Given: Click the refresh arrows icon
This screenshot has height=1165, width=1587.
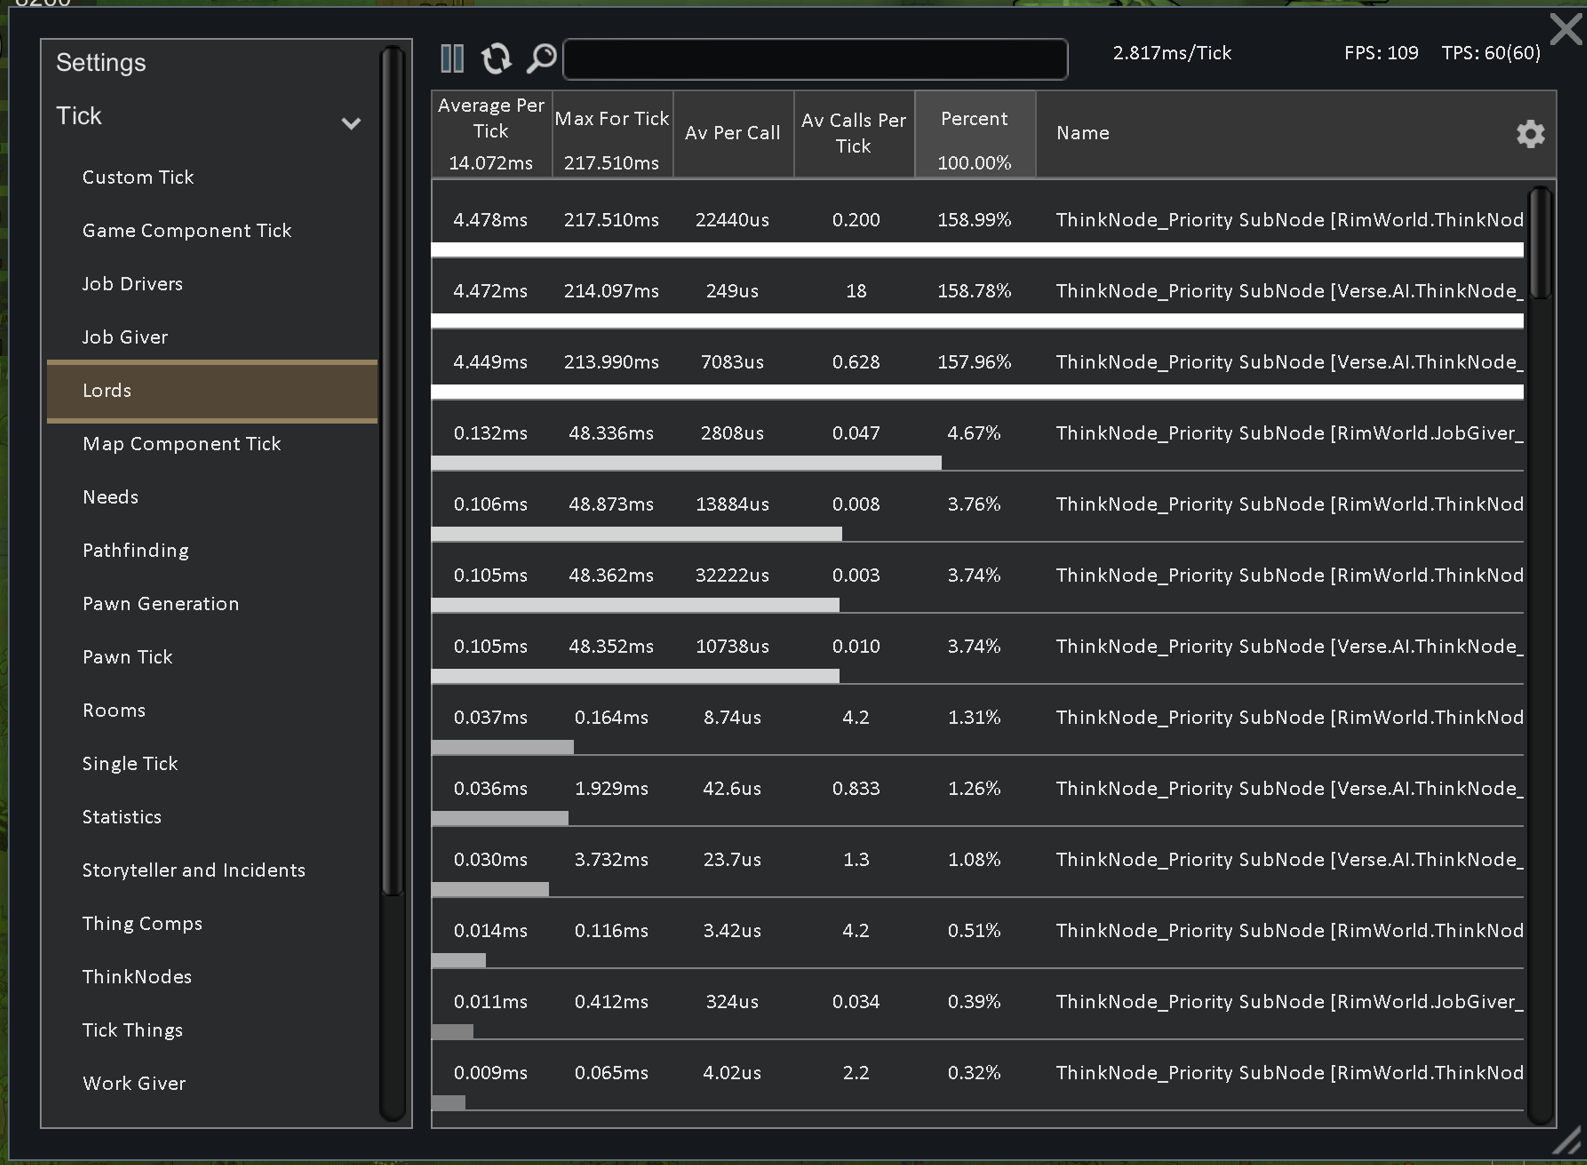Looking at the screenshot, I should (496, 59).
